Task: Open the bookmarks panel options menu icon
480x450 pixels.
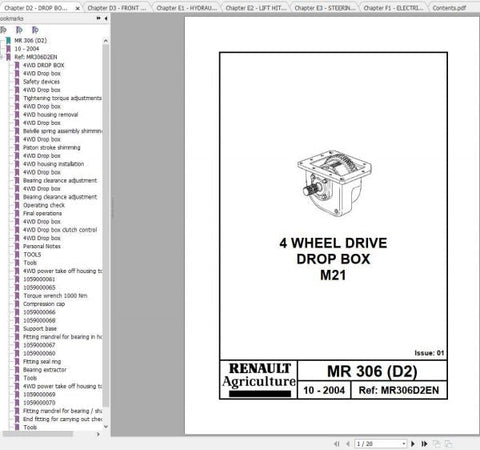Action: (98, 18)
